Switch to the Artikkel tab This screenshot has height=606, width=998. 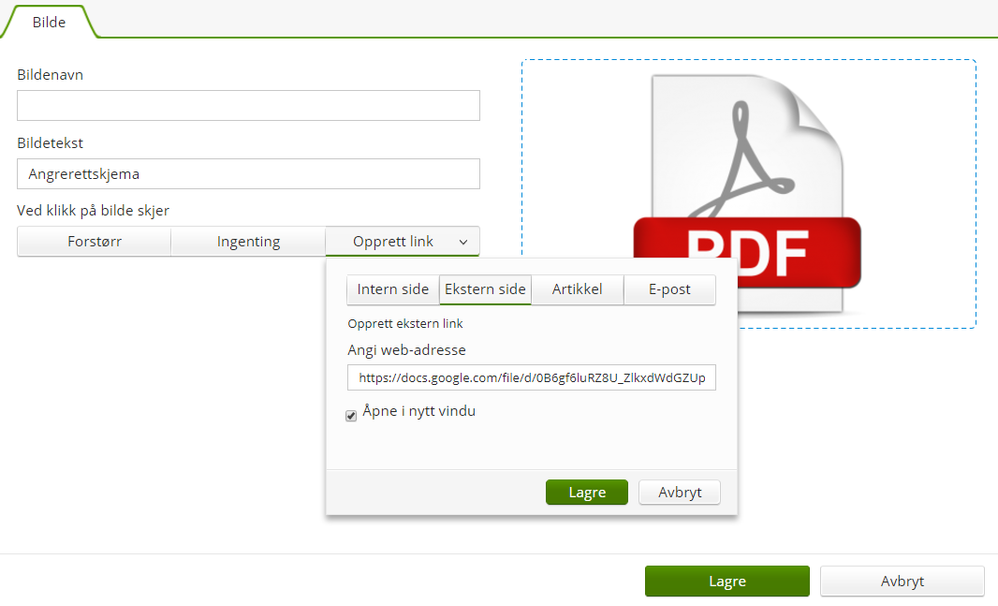[577, 290]
